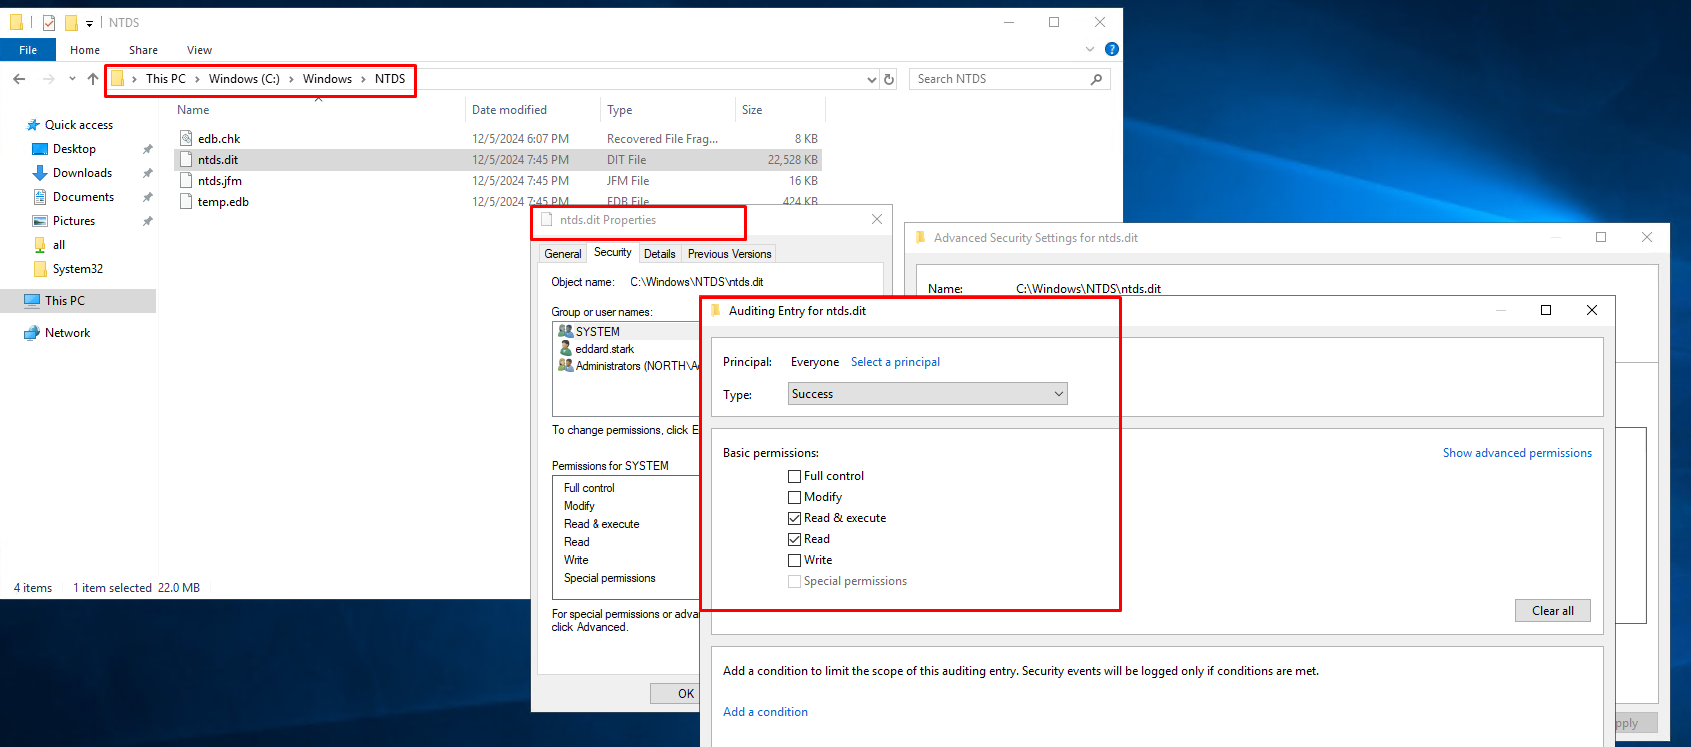
Task: Enable the Write permission checkbox
Action: [795, 561]
